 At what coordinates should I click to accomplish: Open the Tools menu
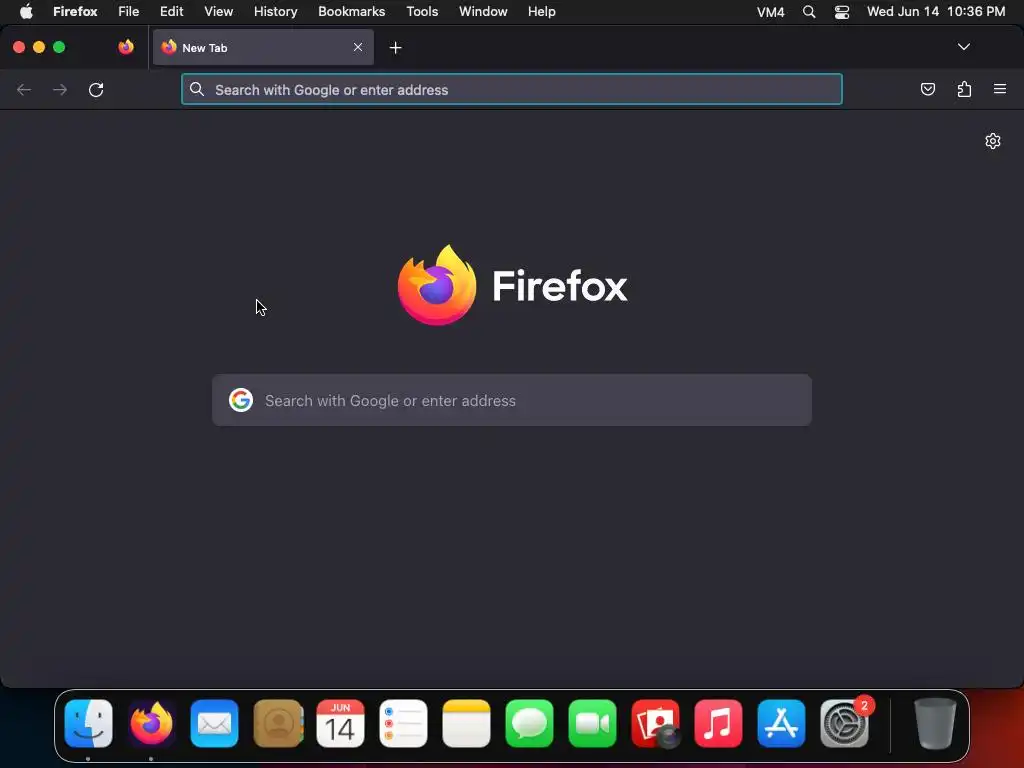coord(422,12)
